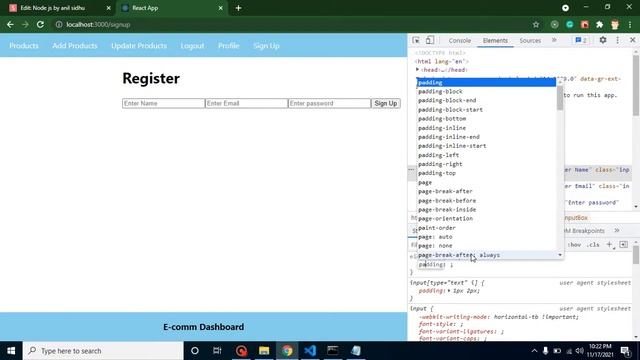Image resolution: width=640 pixels, height=360 pixels.
Task: Toggle the .cls class editor
Action: point(593,244)
